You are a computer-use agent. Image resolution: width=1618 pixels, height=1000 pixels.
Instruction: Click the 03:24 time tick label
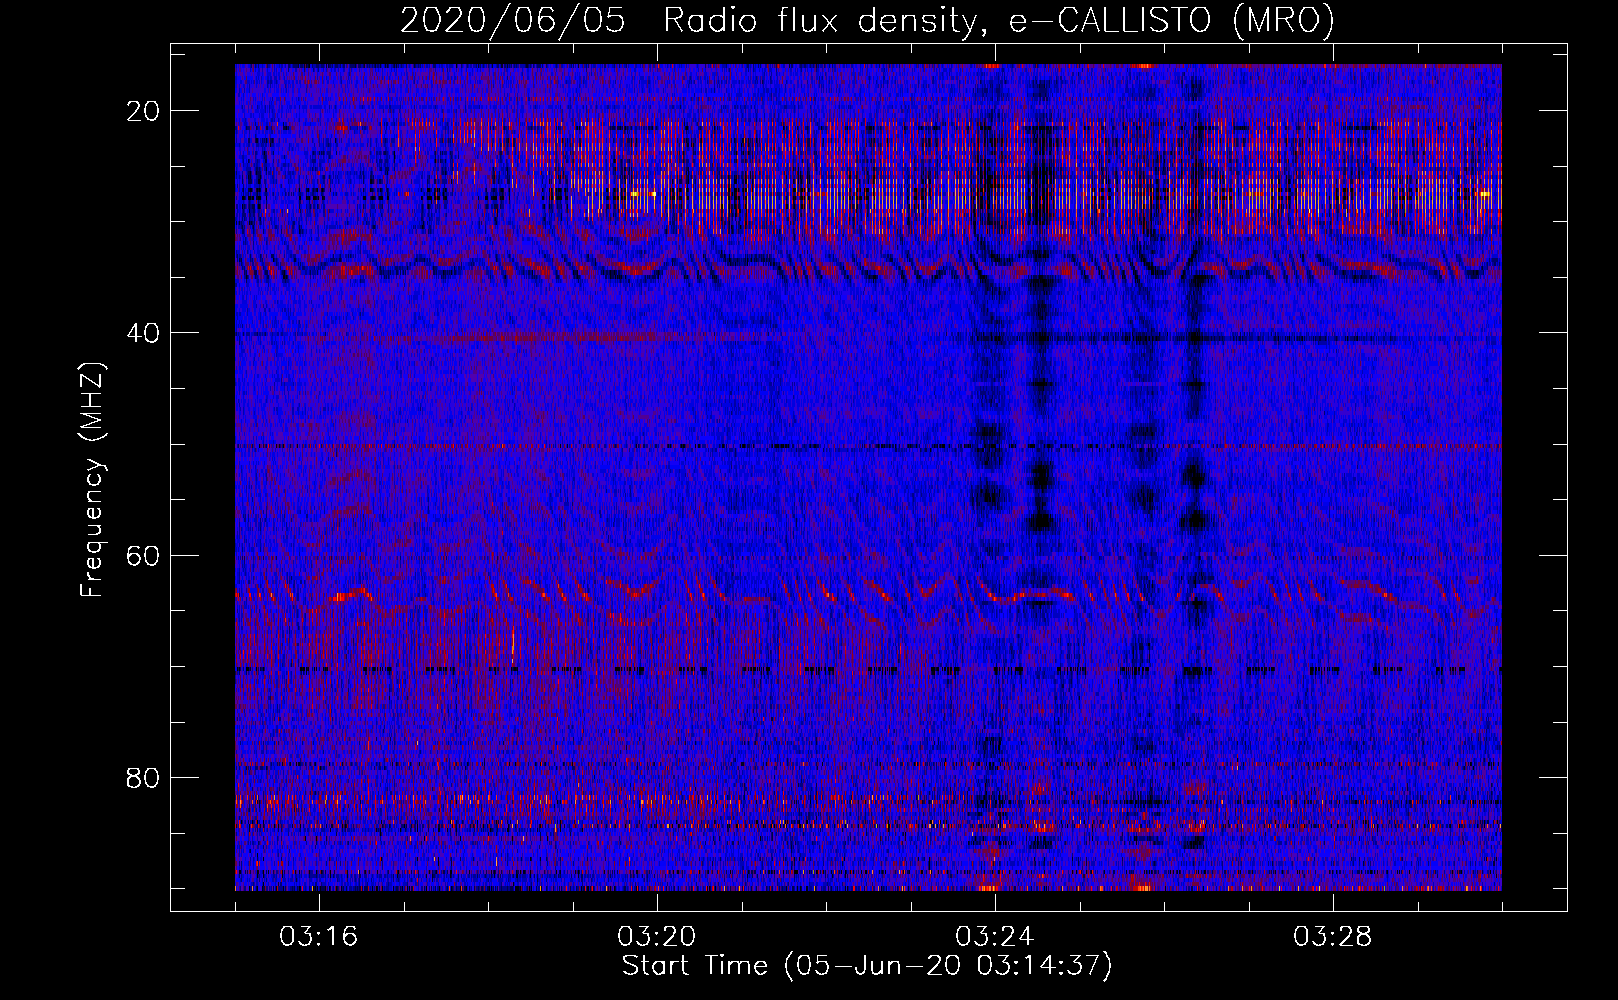click(995, 937)
